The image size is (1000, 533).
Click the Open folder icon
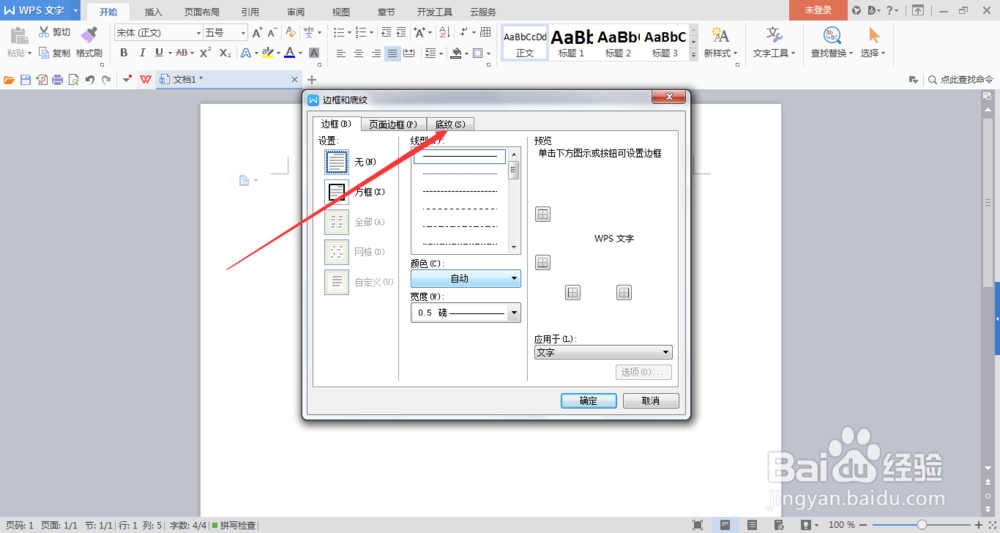[x=9, y=80]
